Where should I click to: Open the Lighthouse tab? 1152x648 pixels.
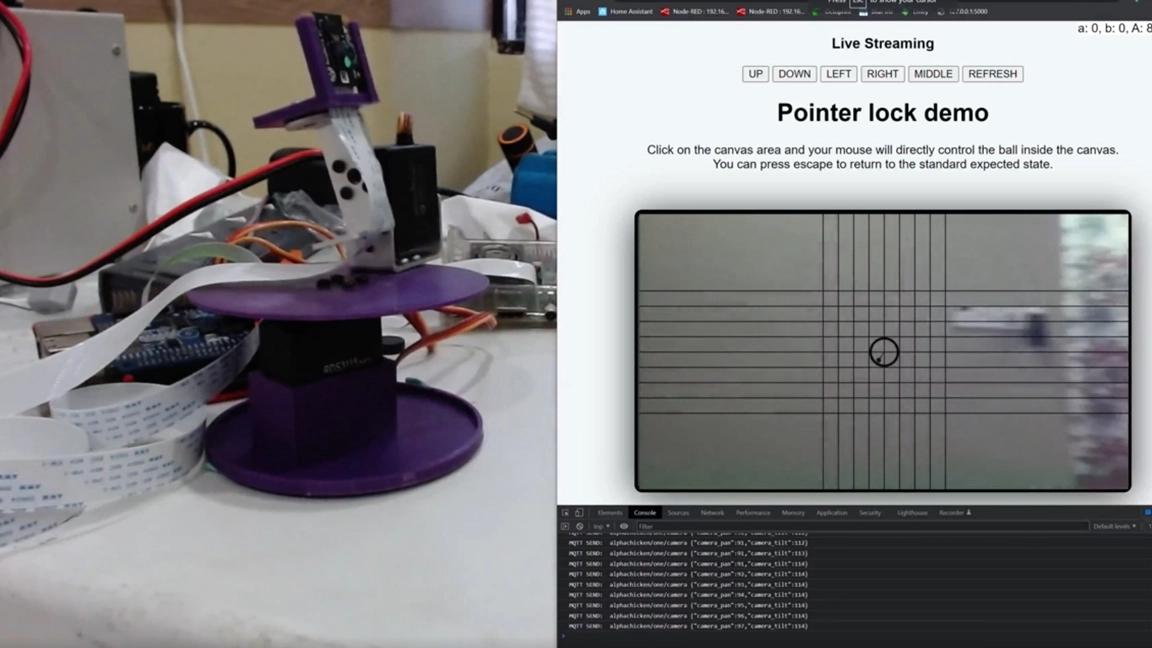[x=912, y=513]
